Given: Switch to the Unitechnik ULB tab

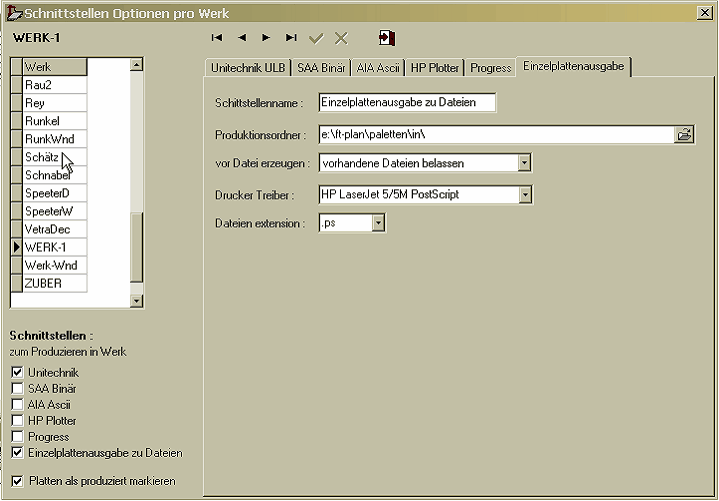Looking at the screenshot, I should tap(248, 68).
